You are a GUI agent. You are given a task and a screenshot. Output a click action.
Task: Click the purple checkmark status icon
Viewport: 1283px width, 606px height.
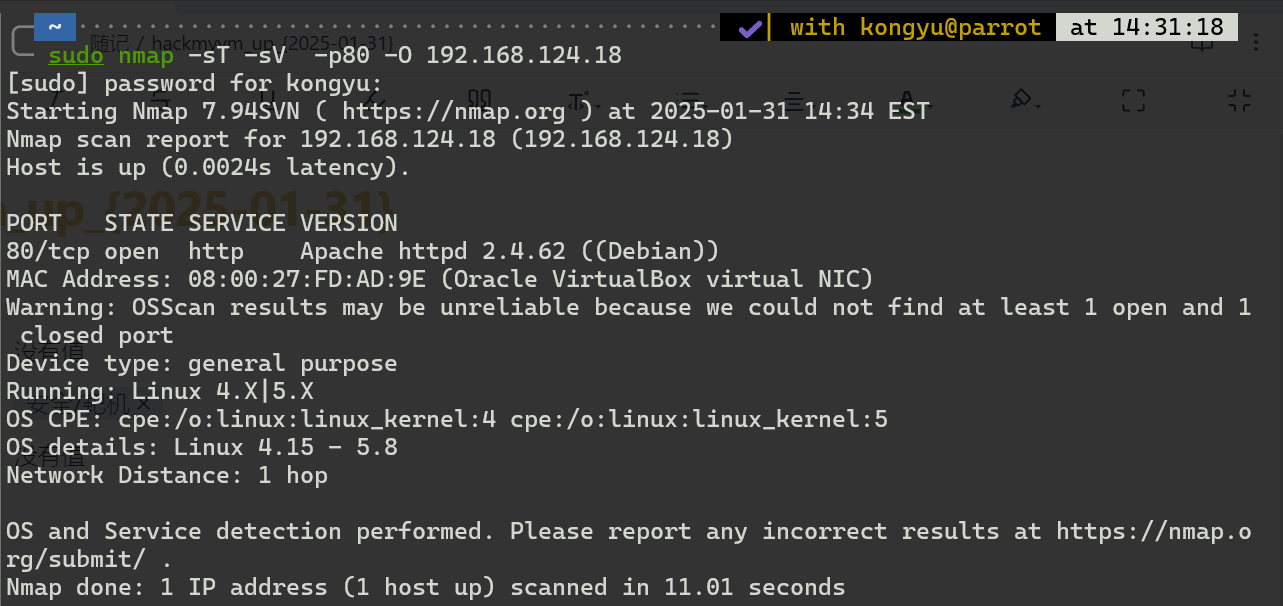(749, 28)
